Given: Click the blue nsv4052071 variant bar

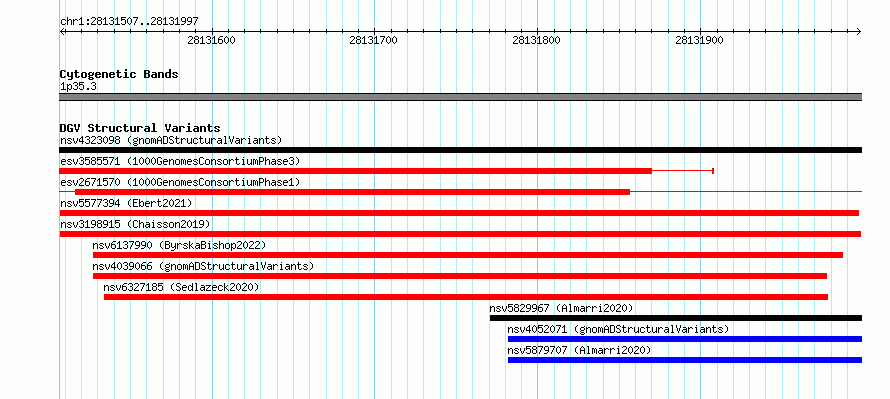Looking at the screenshot, I should pos(685,339).
